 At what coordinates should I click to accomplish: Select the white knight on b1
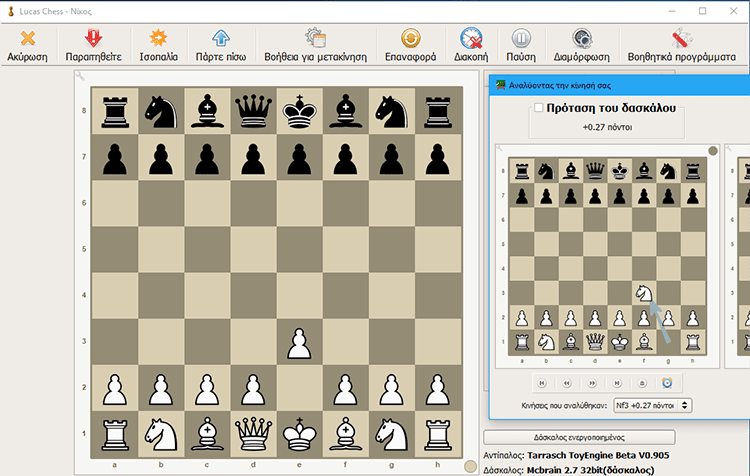tap(161, 434)
